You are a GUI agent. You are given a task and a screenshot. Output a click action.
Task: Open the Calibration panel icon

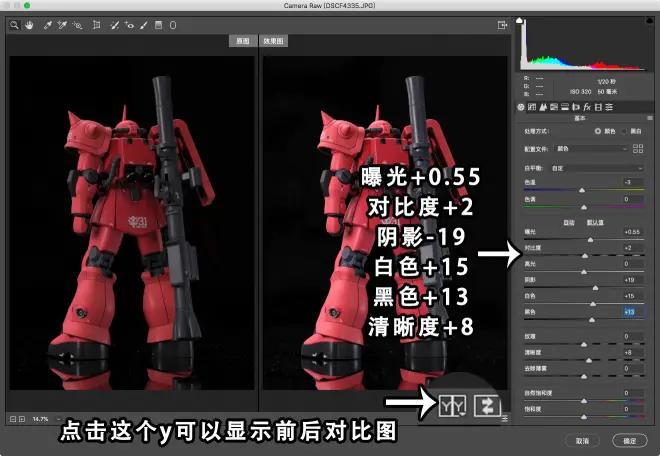point(598,107)
